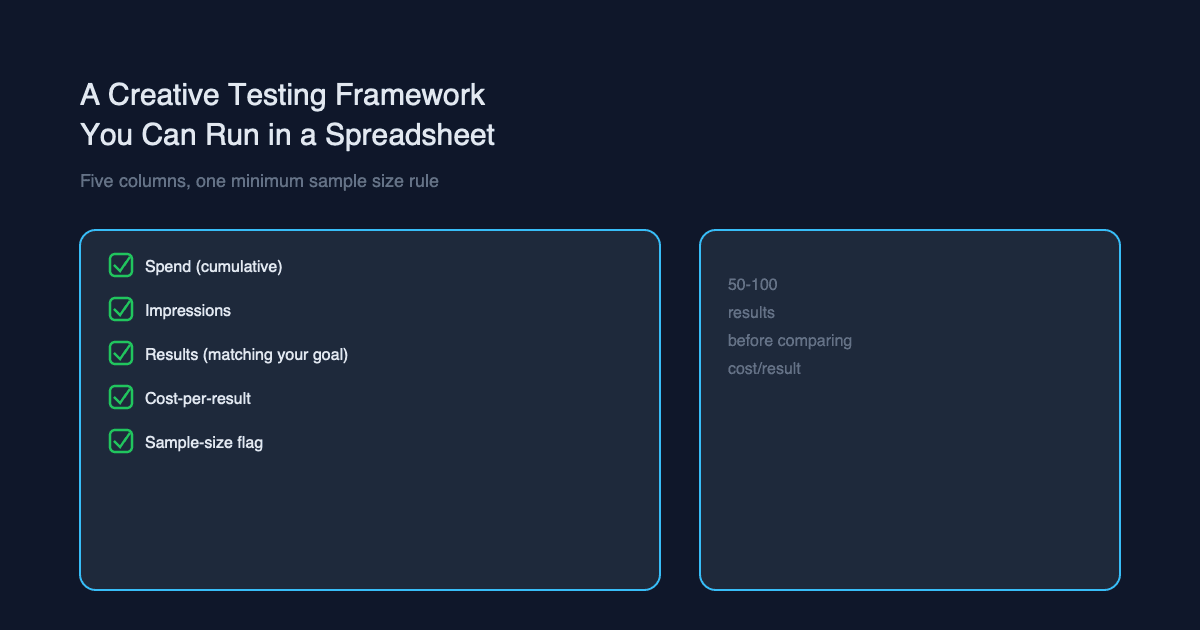Click empty area below the checklist items
Viewport: 1200px width, 630px height.
tap(370, 520)
